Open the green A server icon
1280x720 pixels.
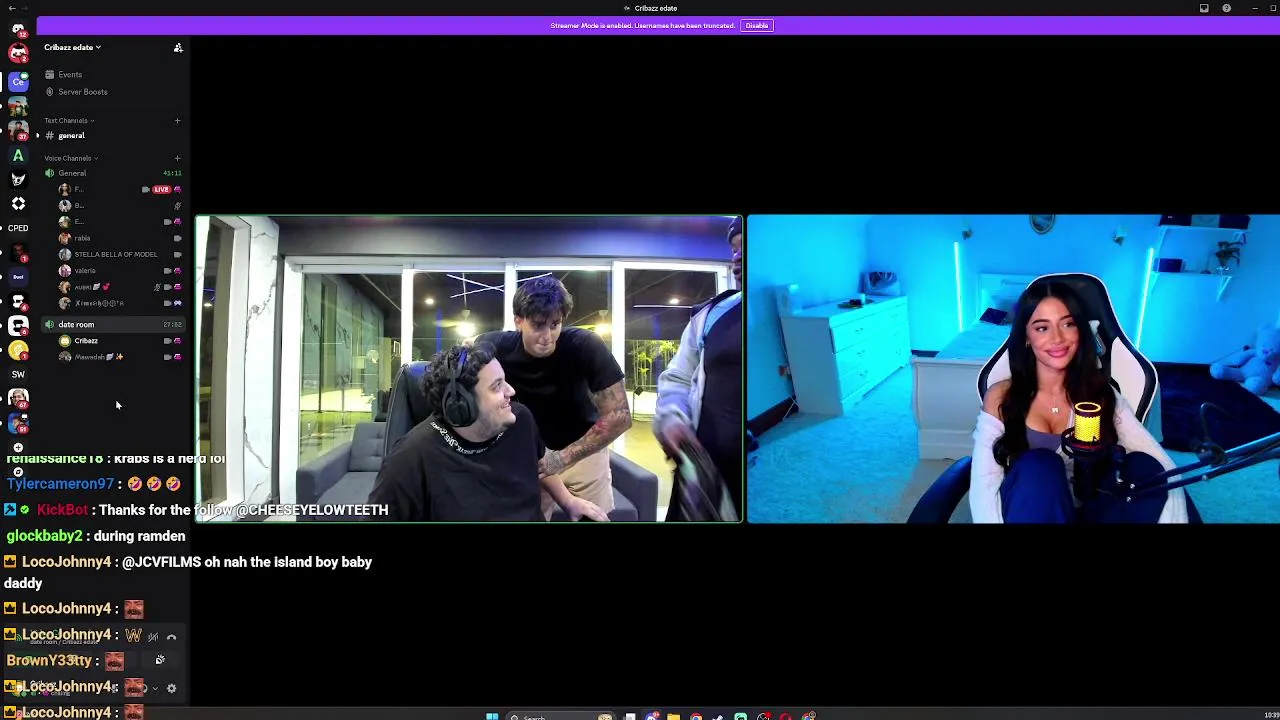click(x=18, y=156)
